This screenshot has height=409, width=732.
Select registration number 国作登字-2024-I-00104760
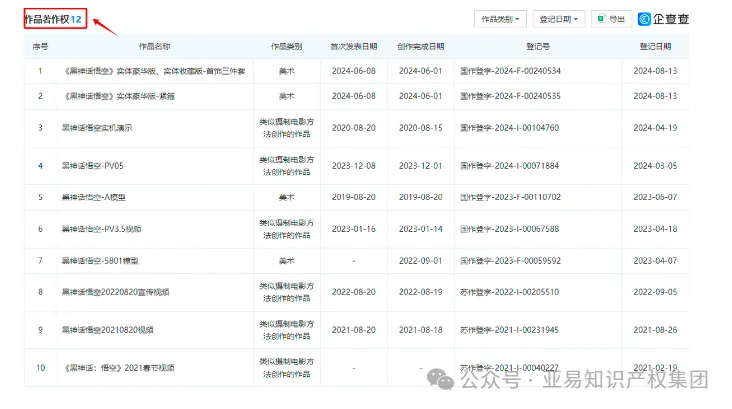coord(509,128)
